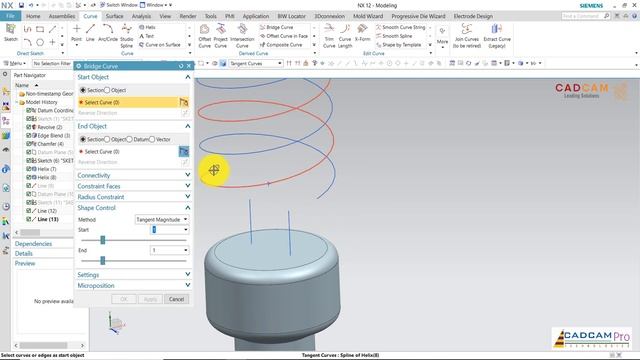This screenshot has width=640, height=360.
Task: Open the Trim Curve tool
Action: point(329,36)
